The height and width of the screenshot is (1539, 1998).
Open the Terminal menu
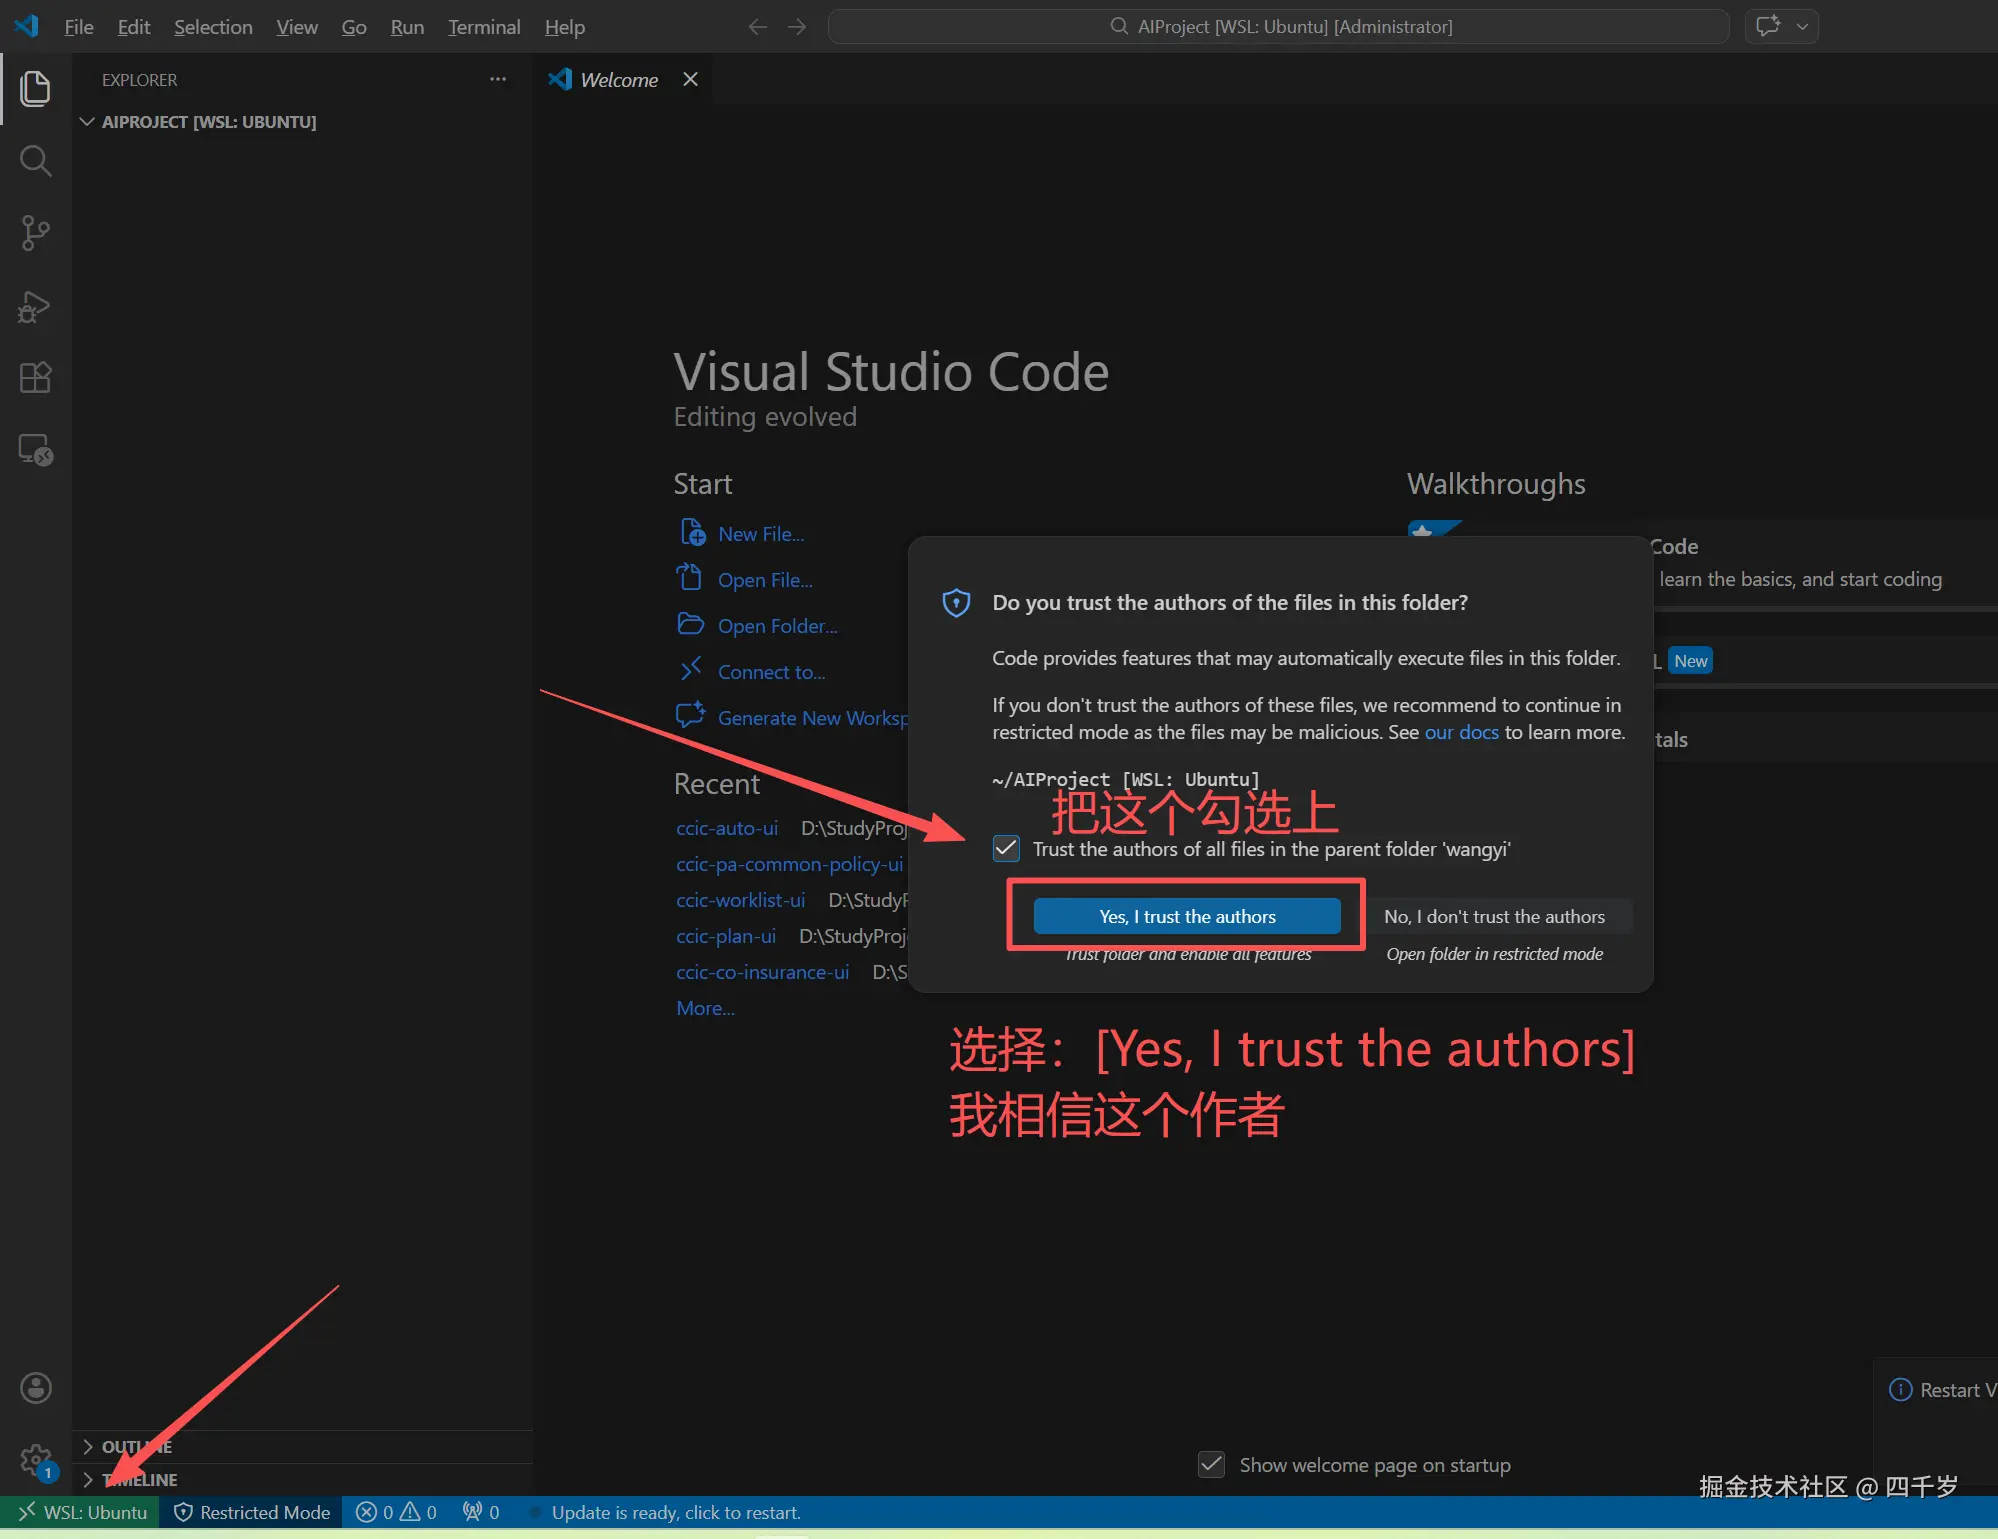(484, 27)
